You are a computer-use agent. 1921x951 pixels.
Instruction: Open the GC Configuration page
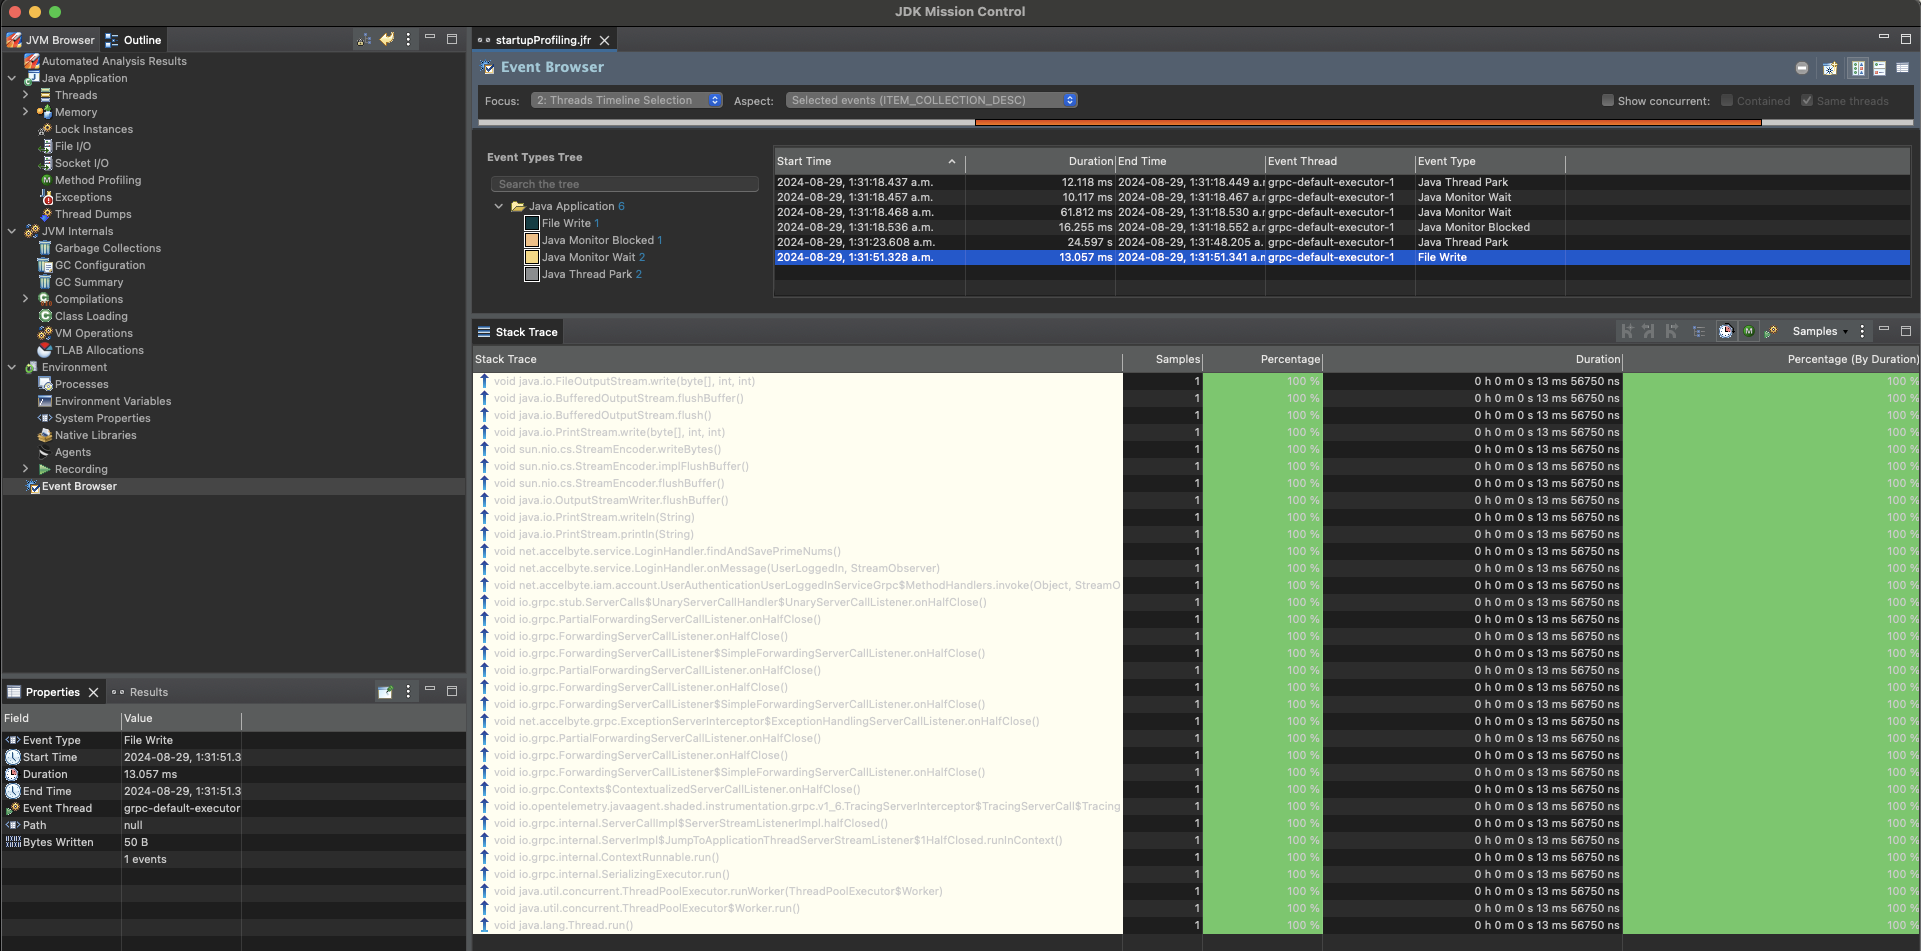(100, 265)
